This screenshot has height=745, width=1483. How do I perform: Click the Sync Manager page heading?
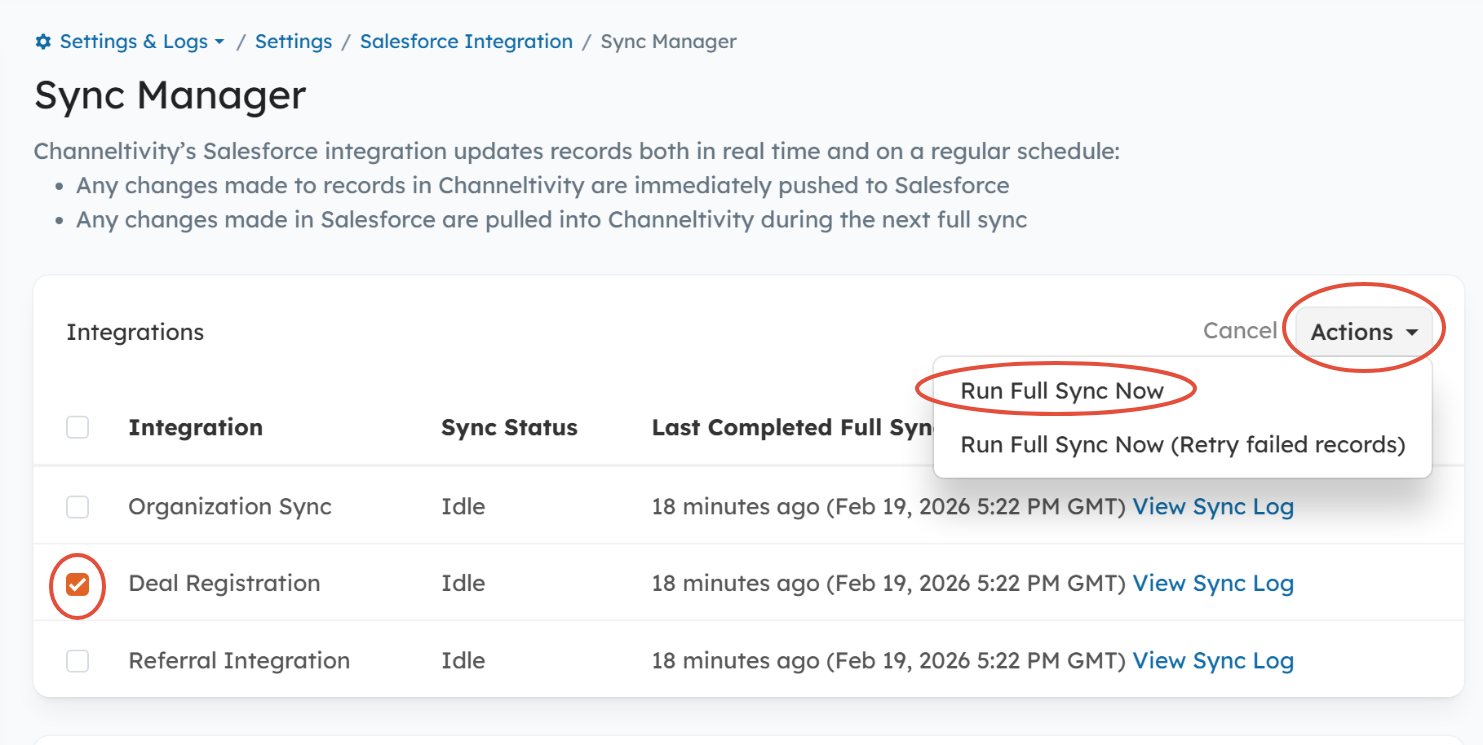click(x=170, y=96)
